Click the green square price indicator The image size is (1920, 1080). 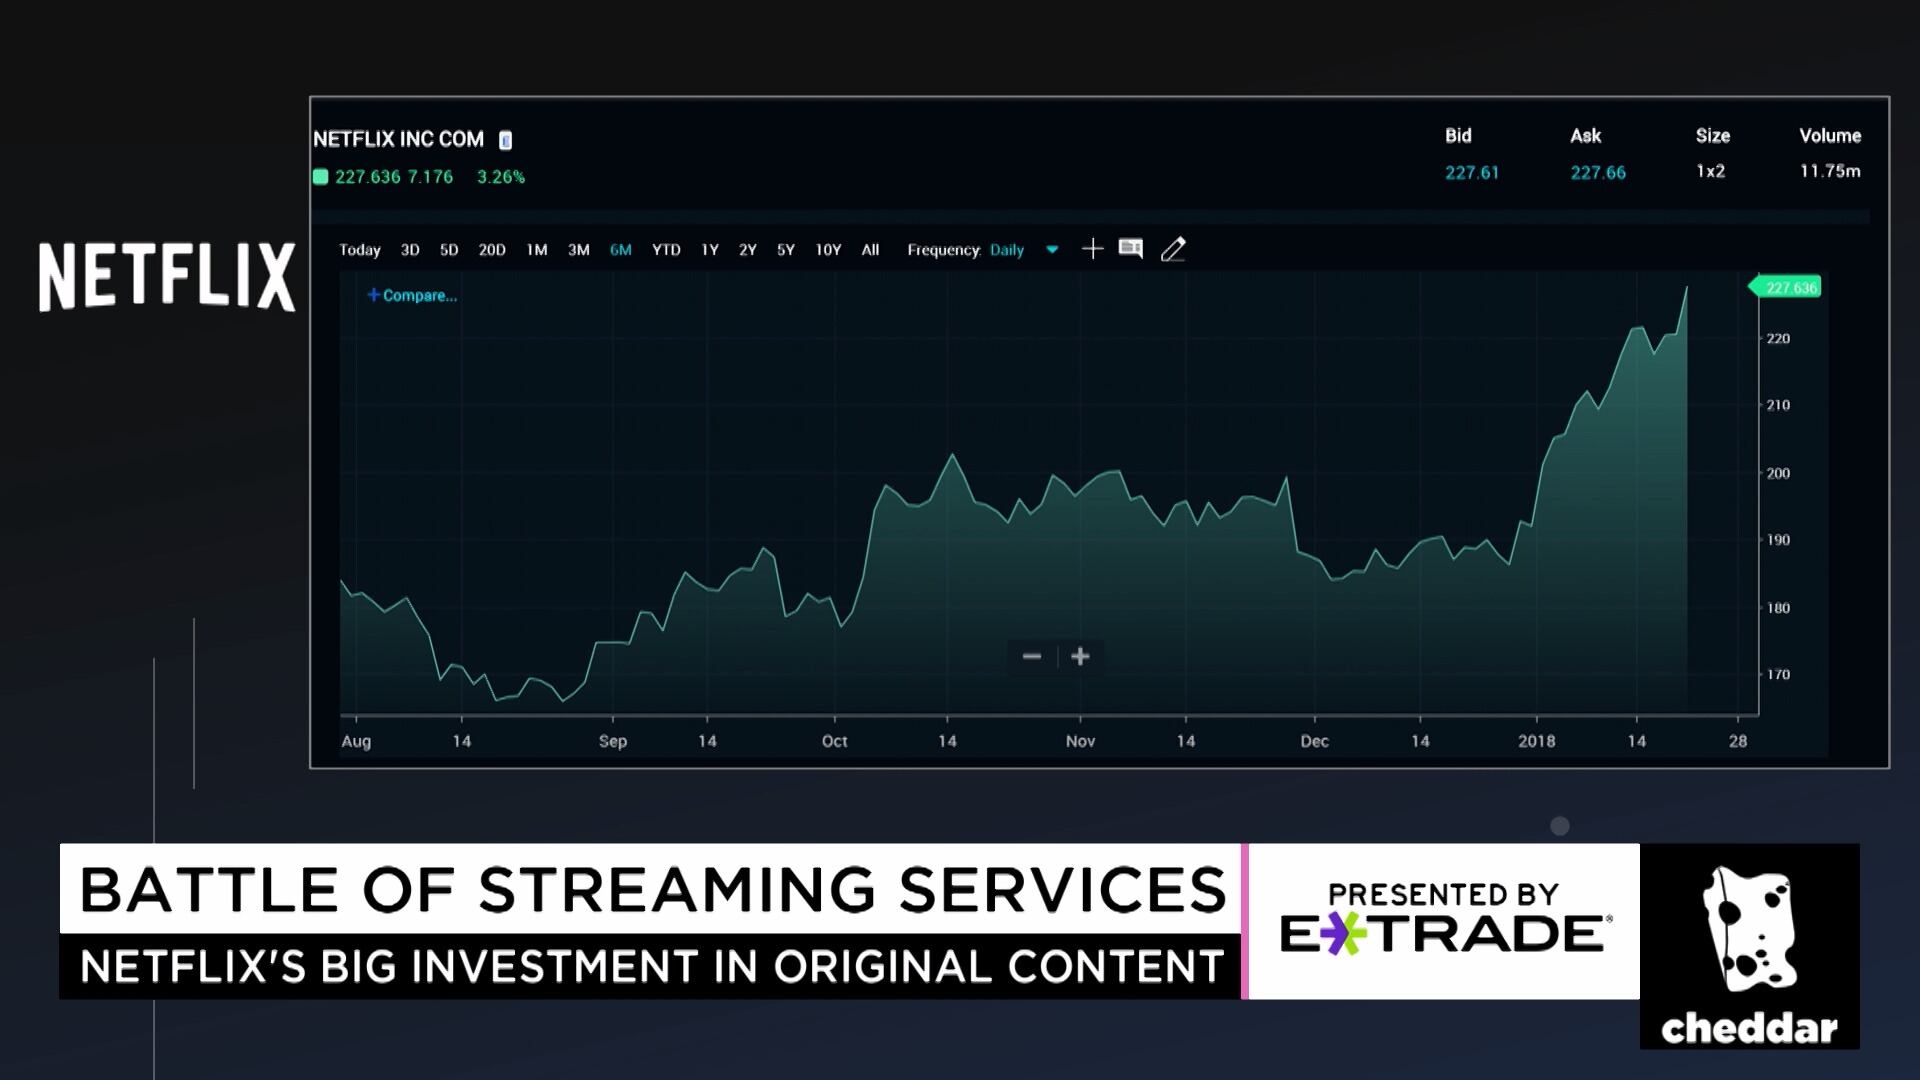pyautogui.click(x=320, y=177)
